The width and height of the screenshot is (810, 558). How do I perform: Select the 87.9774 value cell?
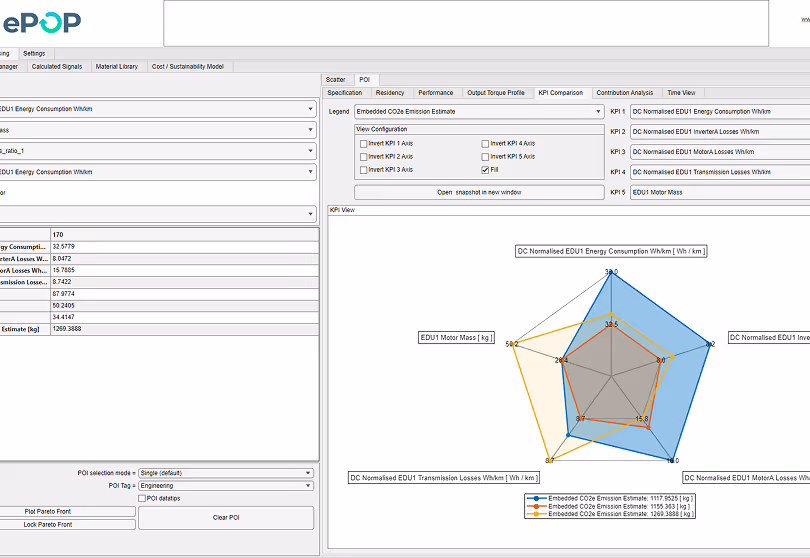point(184,294)
